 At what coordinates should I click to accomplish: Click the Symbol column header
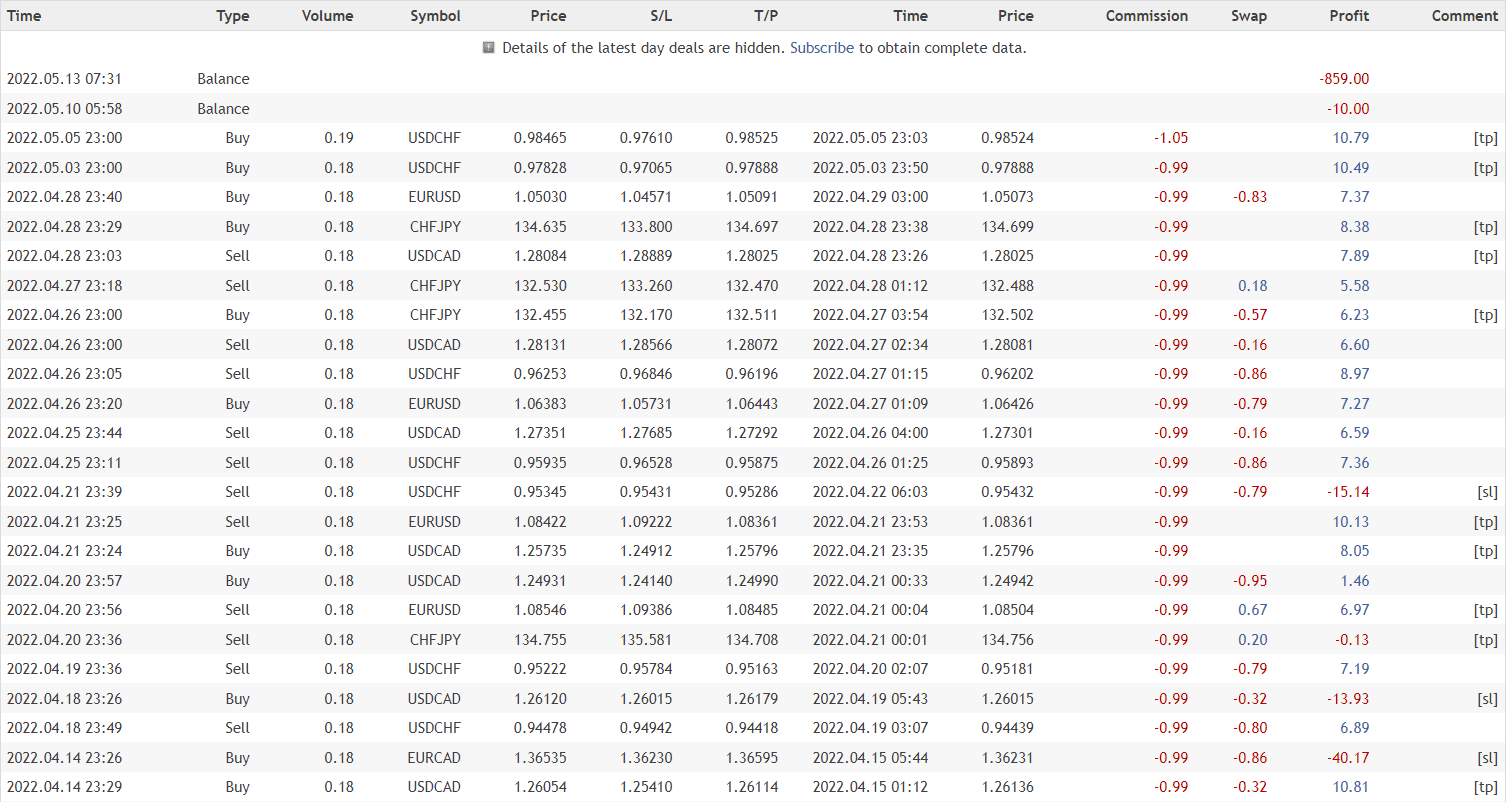click(x=436, y=16)
